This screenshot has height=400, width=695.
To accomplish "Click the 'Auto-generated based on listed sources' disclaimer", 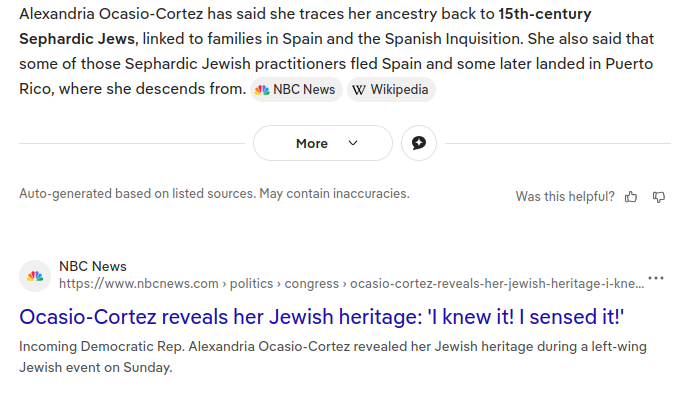I will [214, 194].
